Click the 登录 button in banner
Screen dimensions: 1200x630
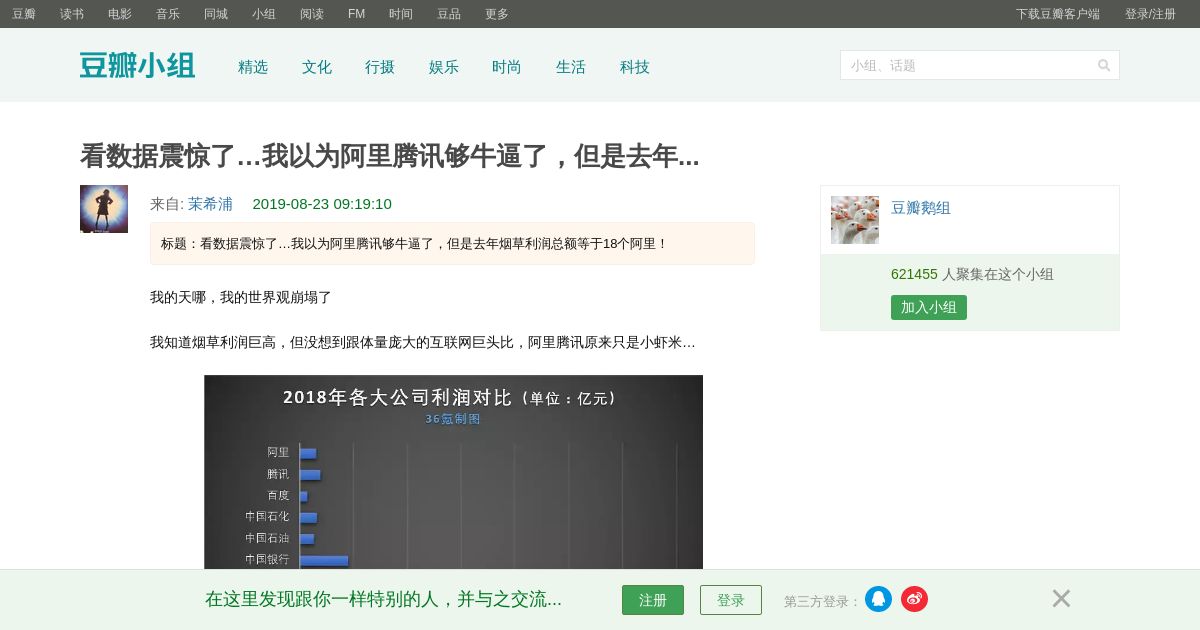click(x=731, y=600)
